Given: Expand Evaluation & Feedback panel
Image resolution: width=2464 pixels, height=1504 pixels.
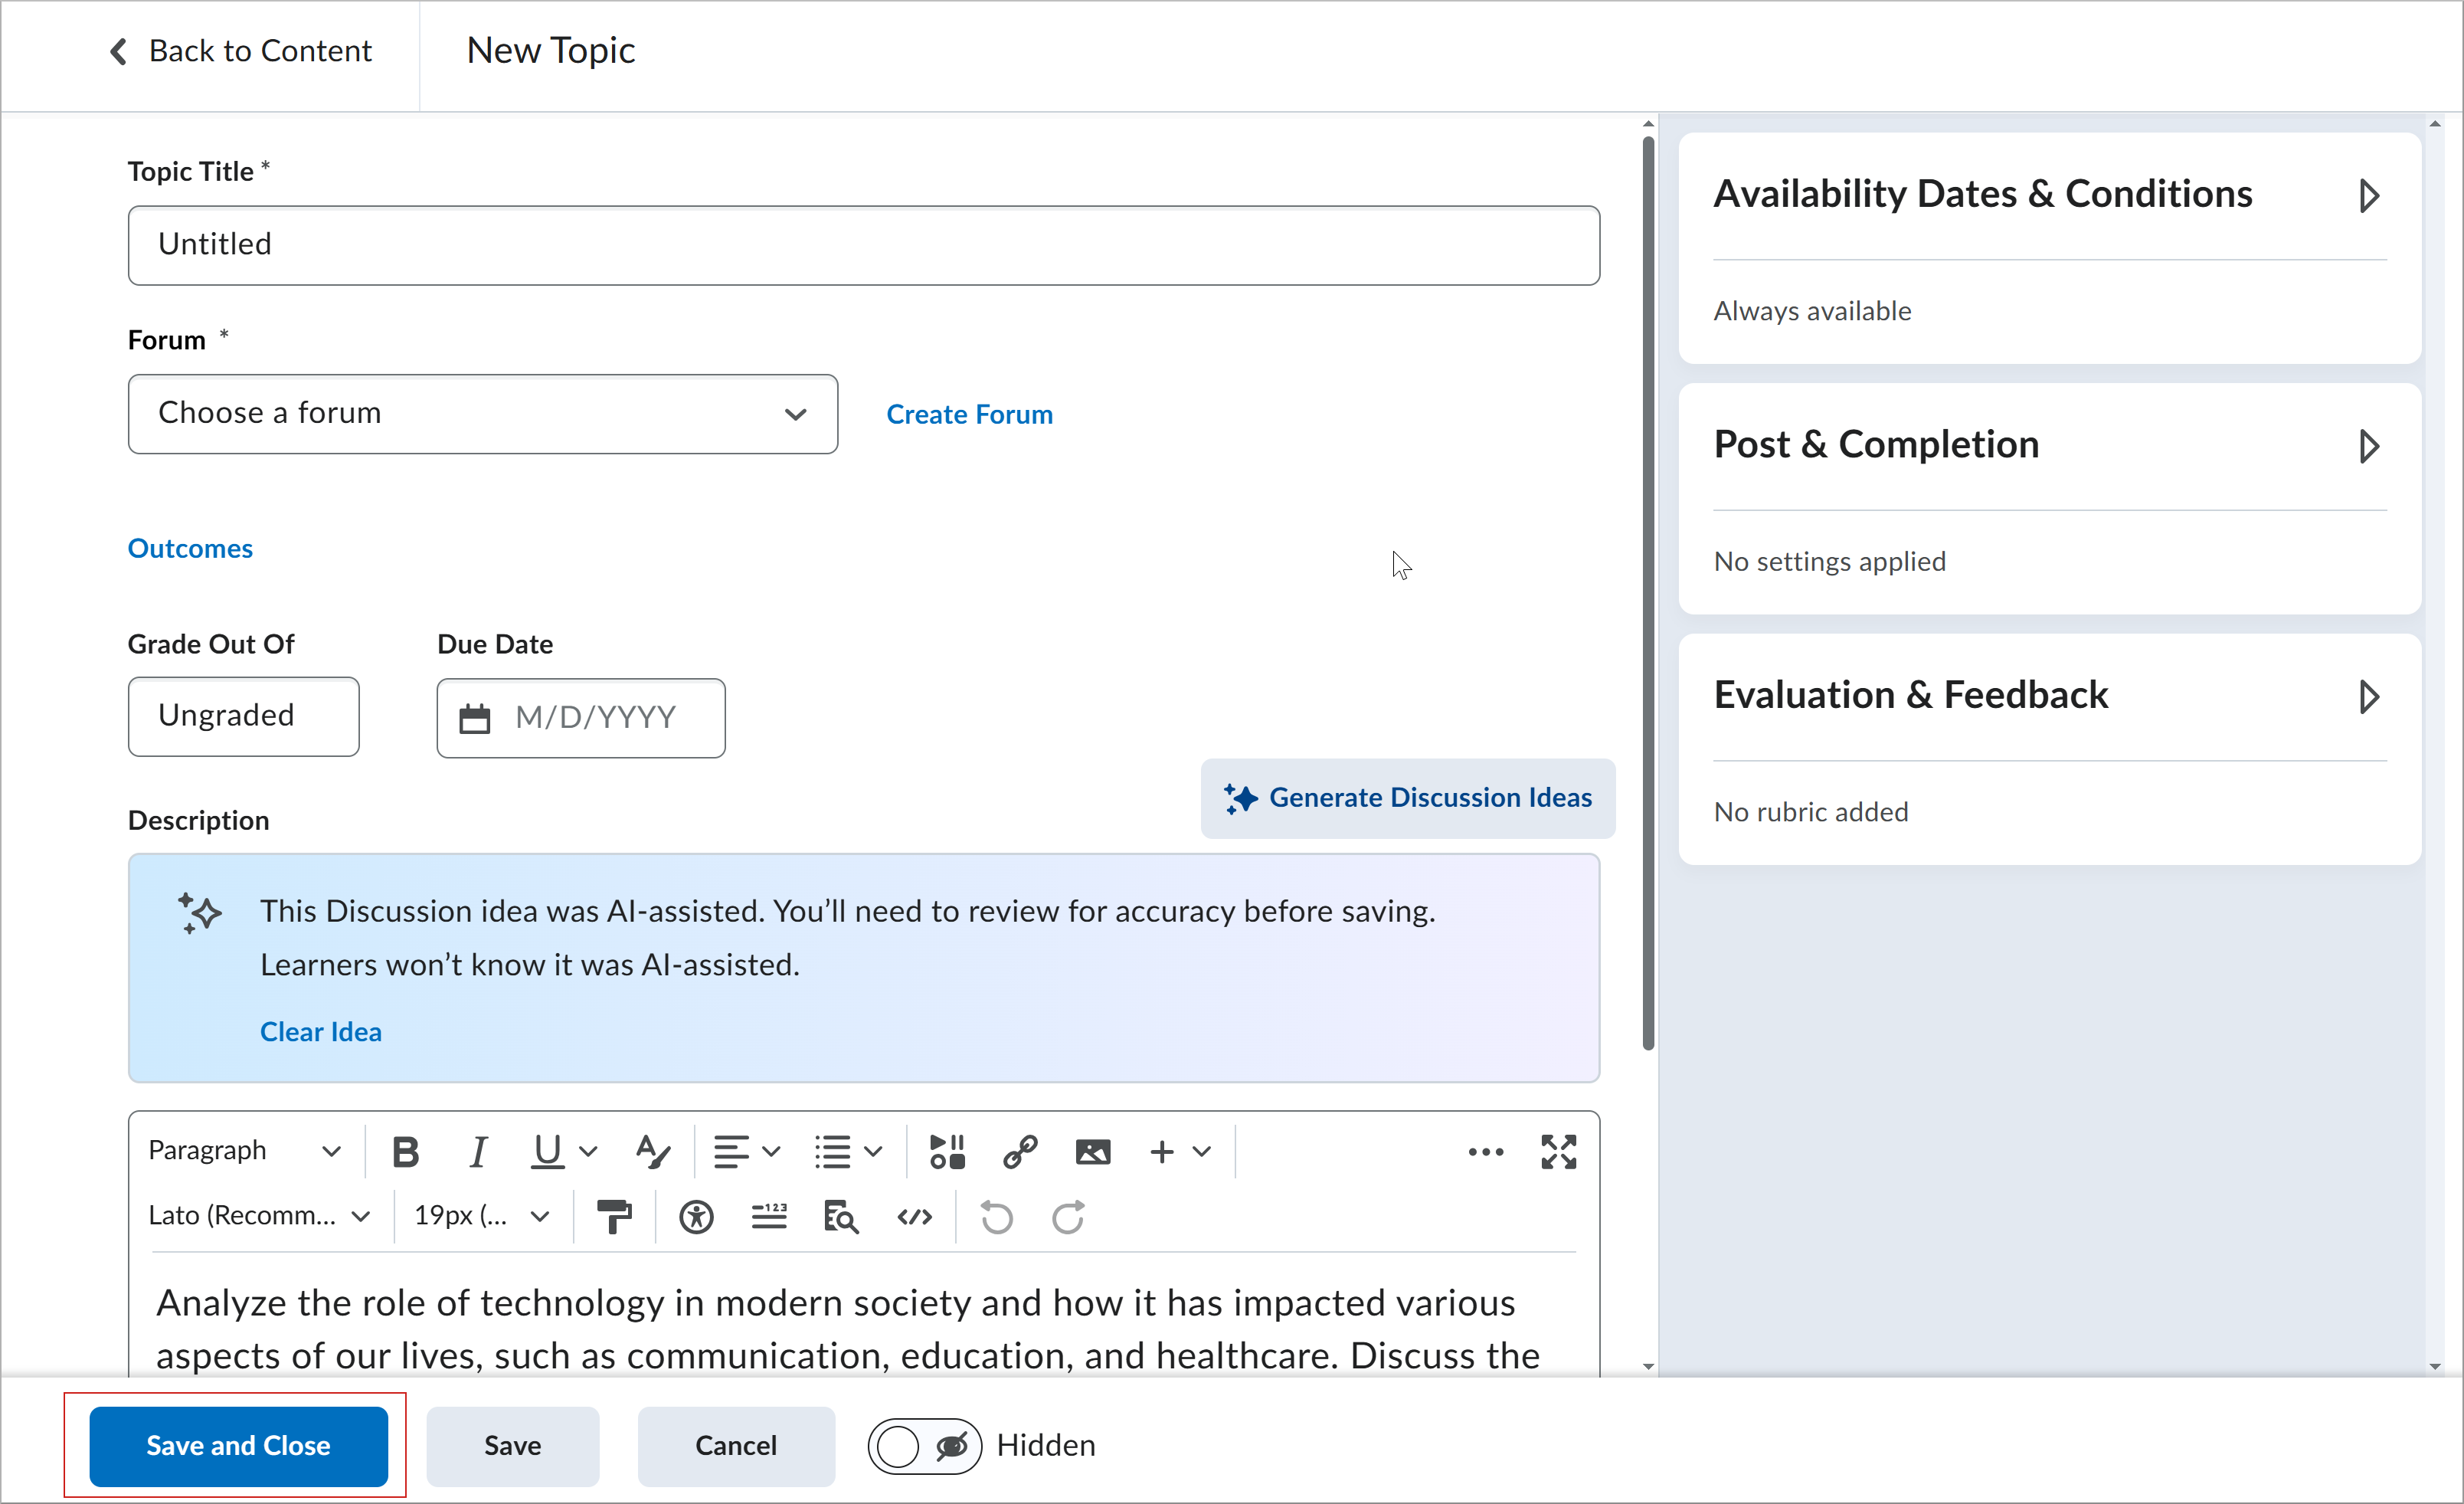Looking at the screenshot, I should point(2368,696).
